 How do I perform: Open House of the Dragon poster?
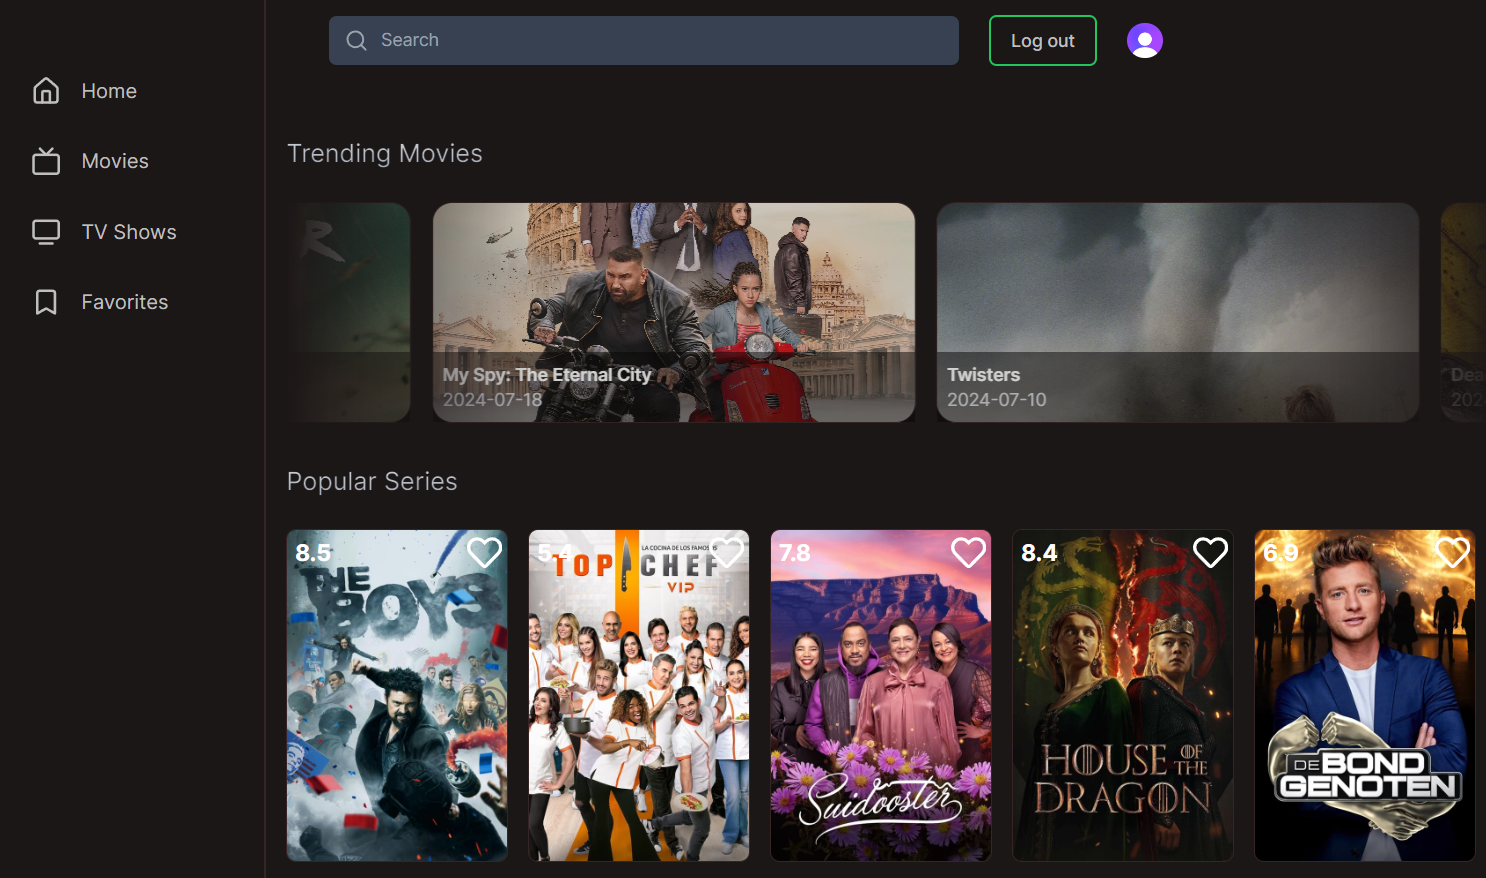(x=1123, y=695)
